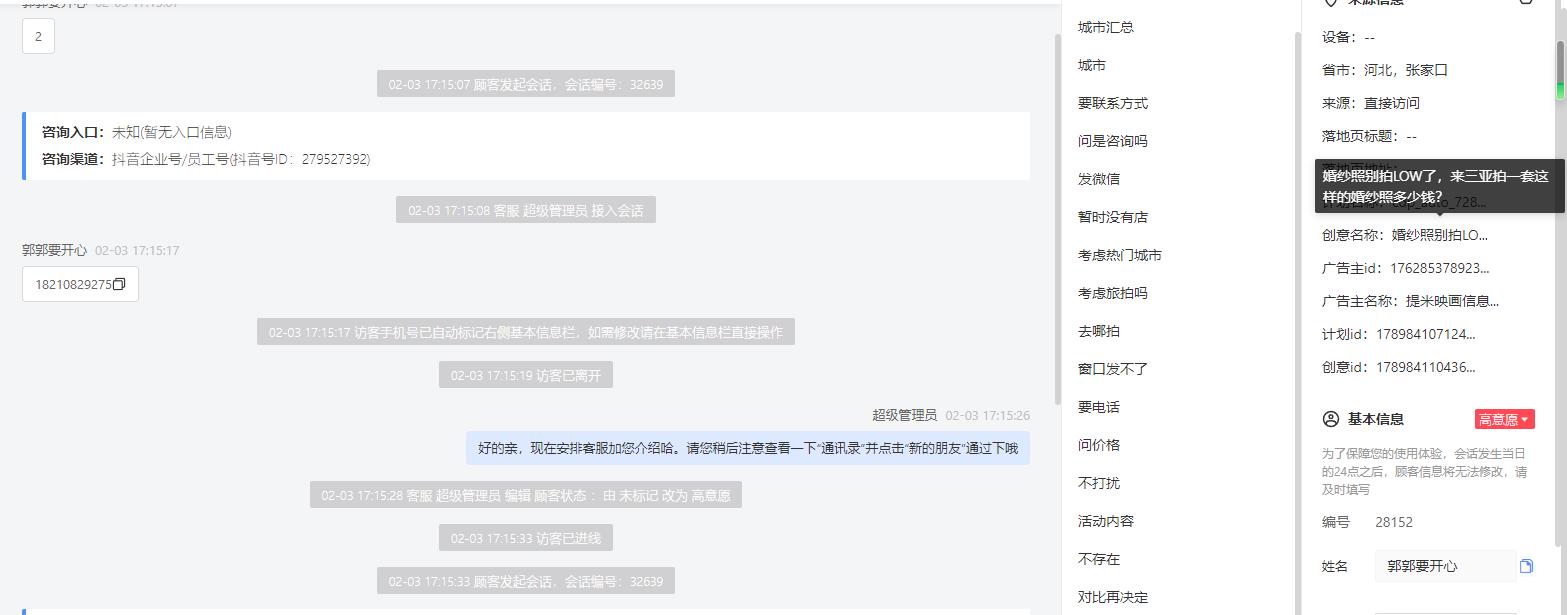Pick the 发微信 quick reply entry
Viewport: 1567px width, 615px height.
1099,179
